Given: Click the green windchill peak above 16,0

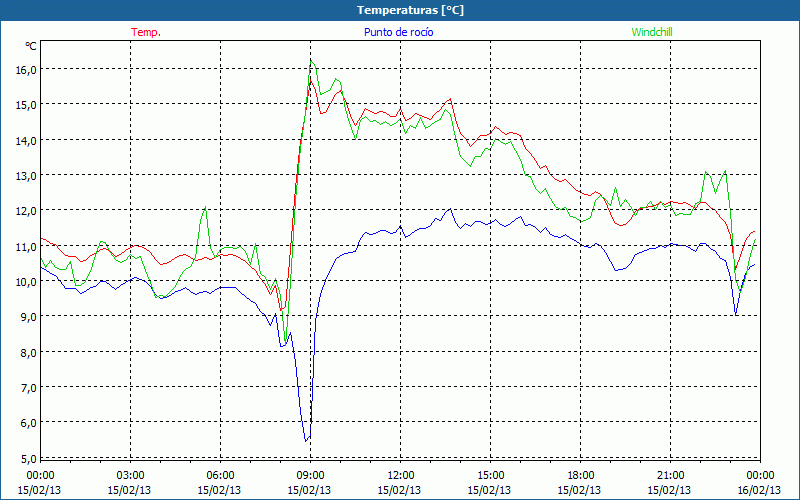Looking at the screenshot, I should [x=311, y=60].
